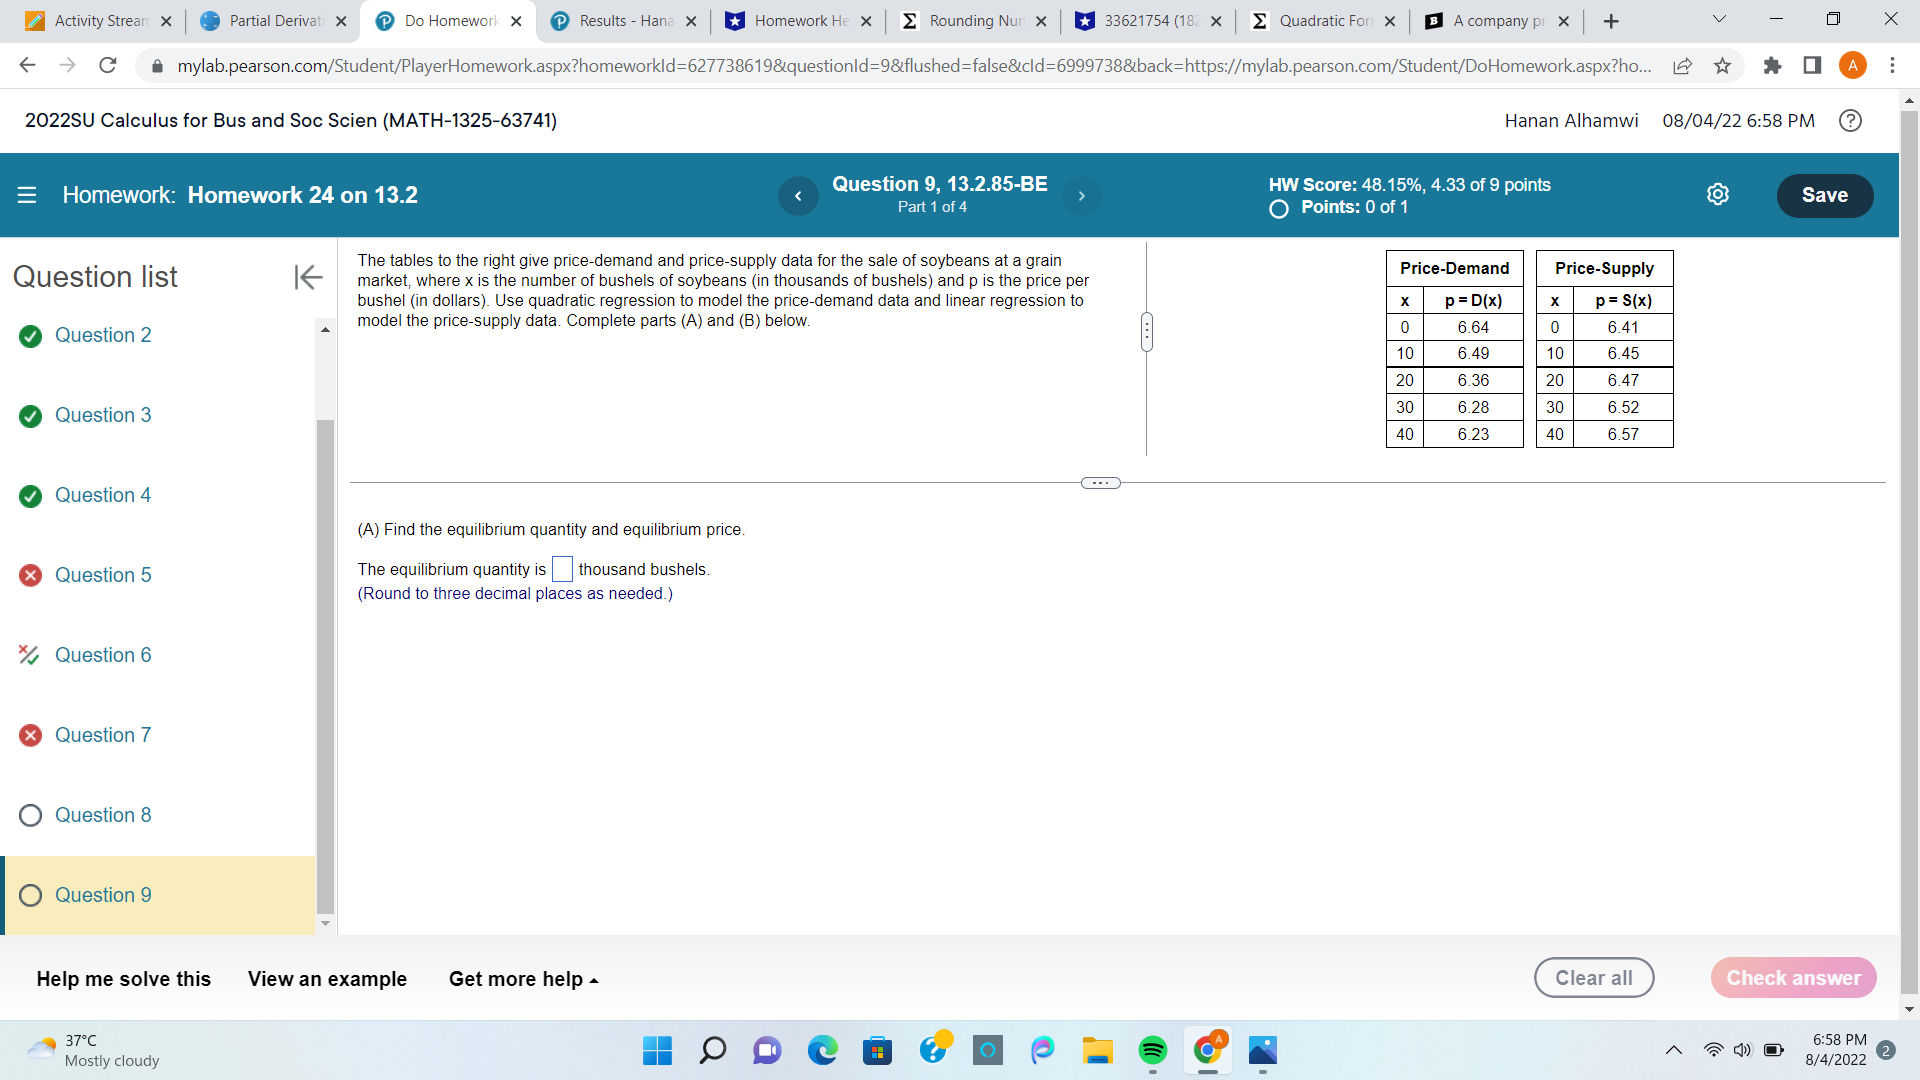Open the hamburger menu next to Homework
The width and height of the screenshot is (1920, 1080).
27,195
